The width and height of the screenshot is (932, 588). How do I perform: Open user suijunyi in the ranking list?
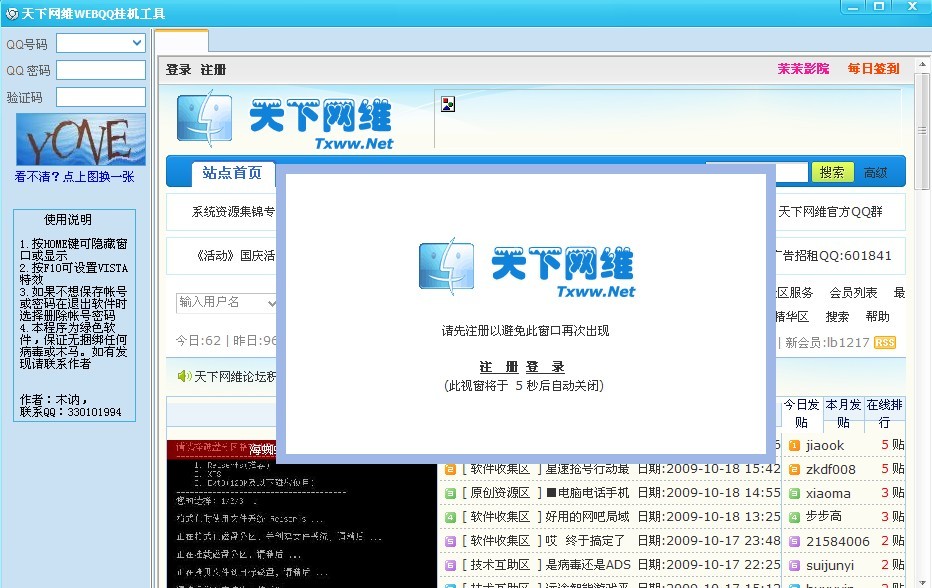coord(830,565)
